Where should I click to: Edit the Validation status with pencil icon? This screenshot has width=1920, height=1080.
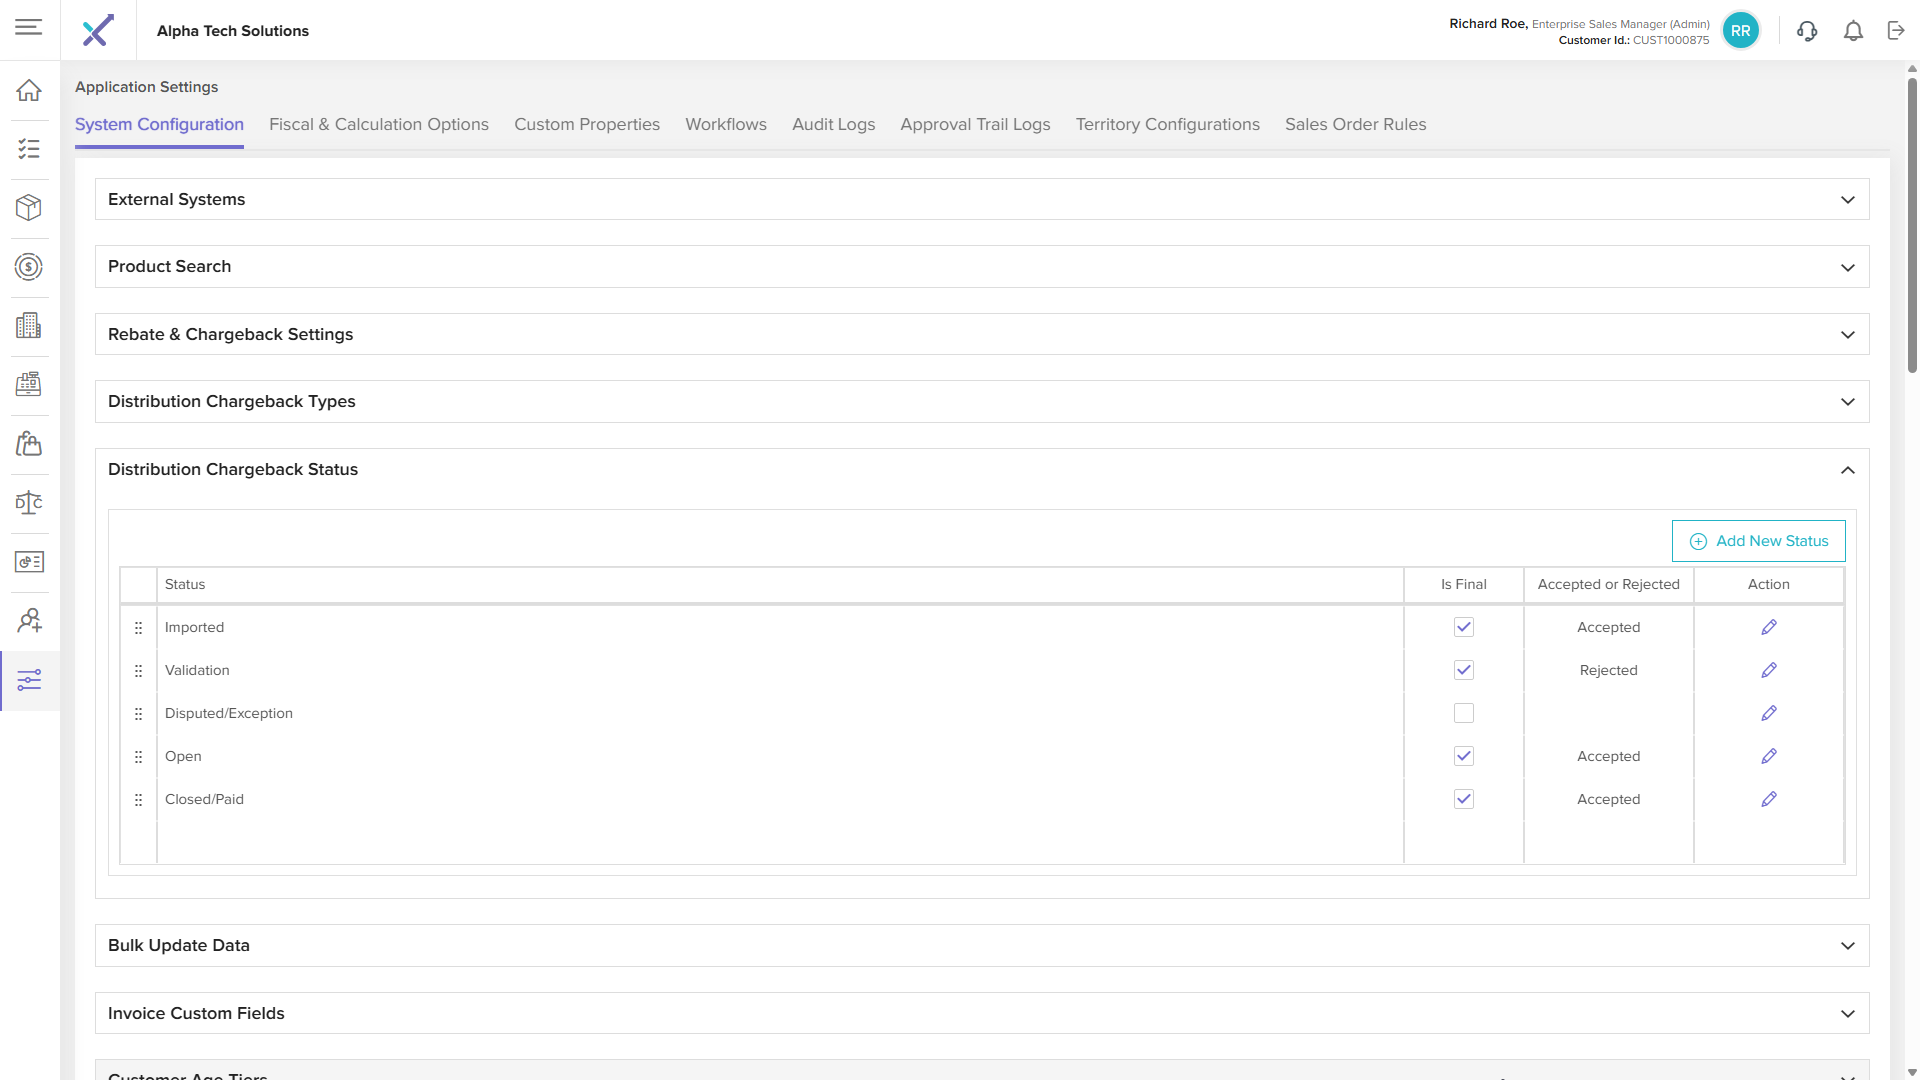[1768, 670]
